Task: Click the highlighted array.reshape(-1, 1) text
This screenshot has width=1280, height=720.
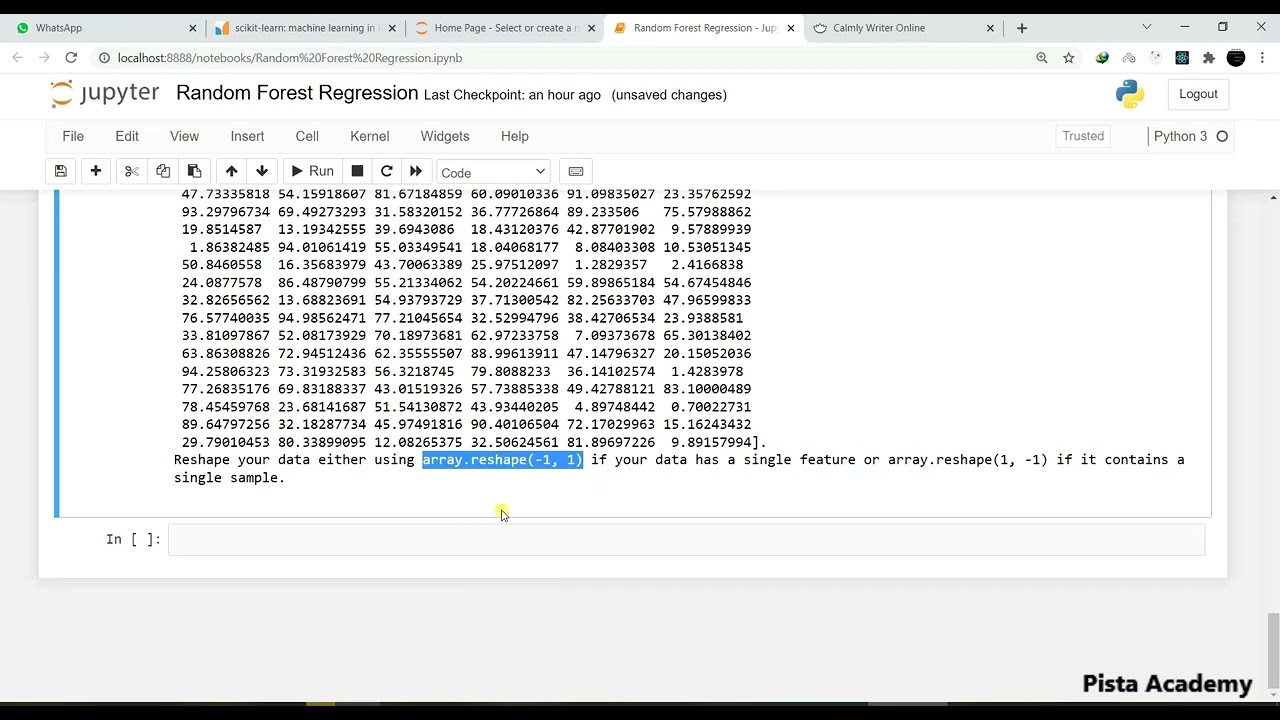Action: coord(502,460)
